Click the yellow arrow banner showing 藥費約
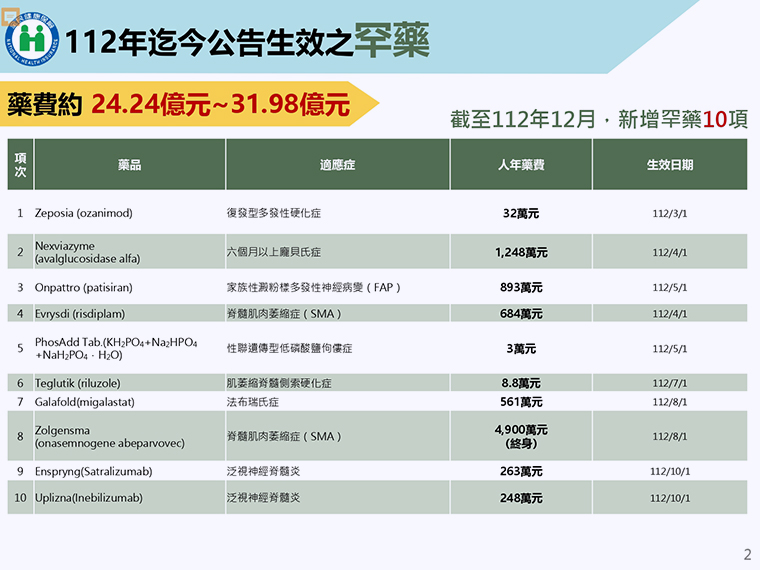Viewport: 760px width, 570px height. click(188, 103)
